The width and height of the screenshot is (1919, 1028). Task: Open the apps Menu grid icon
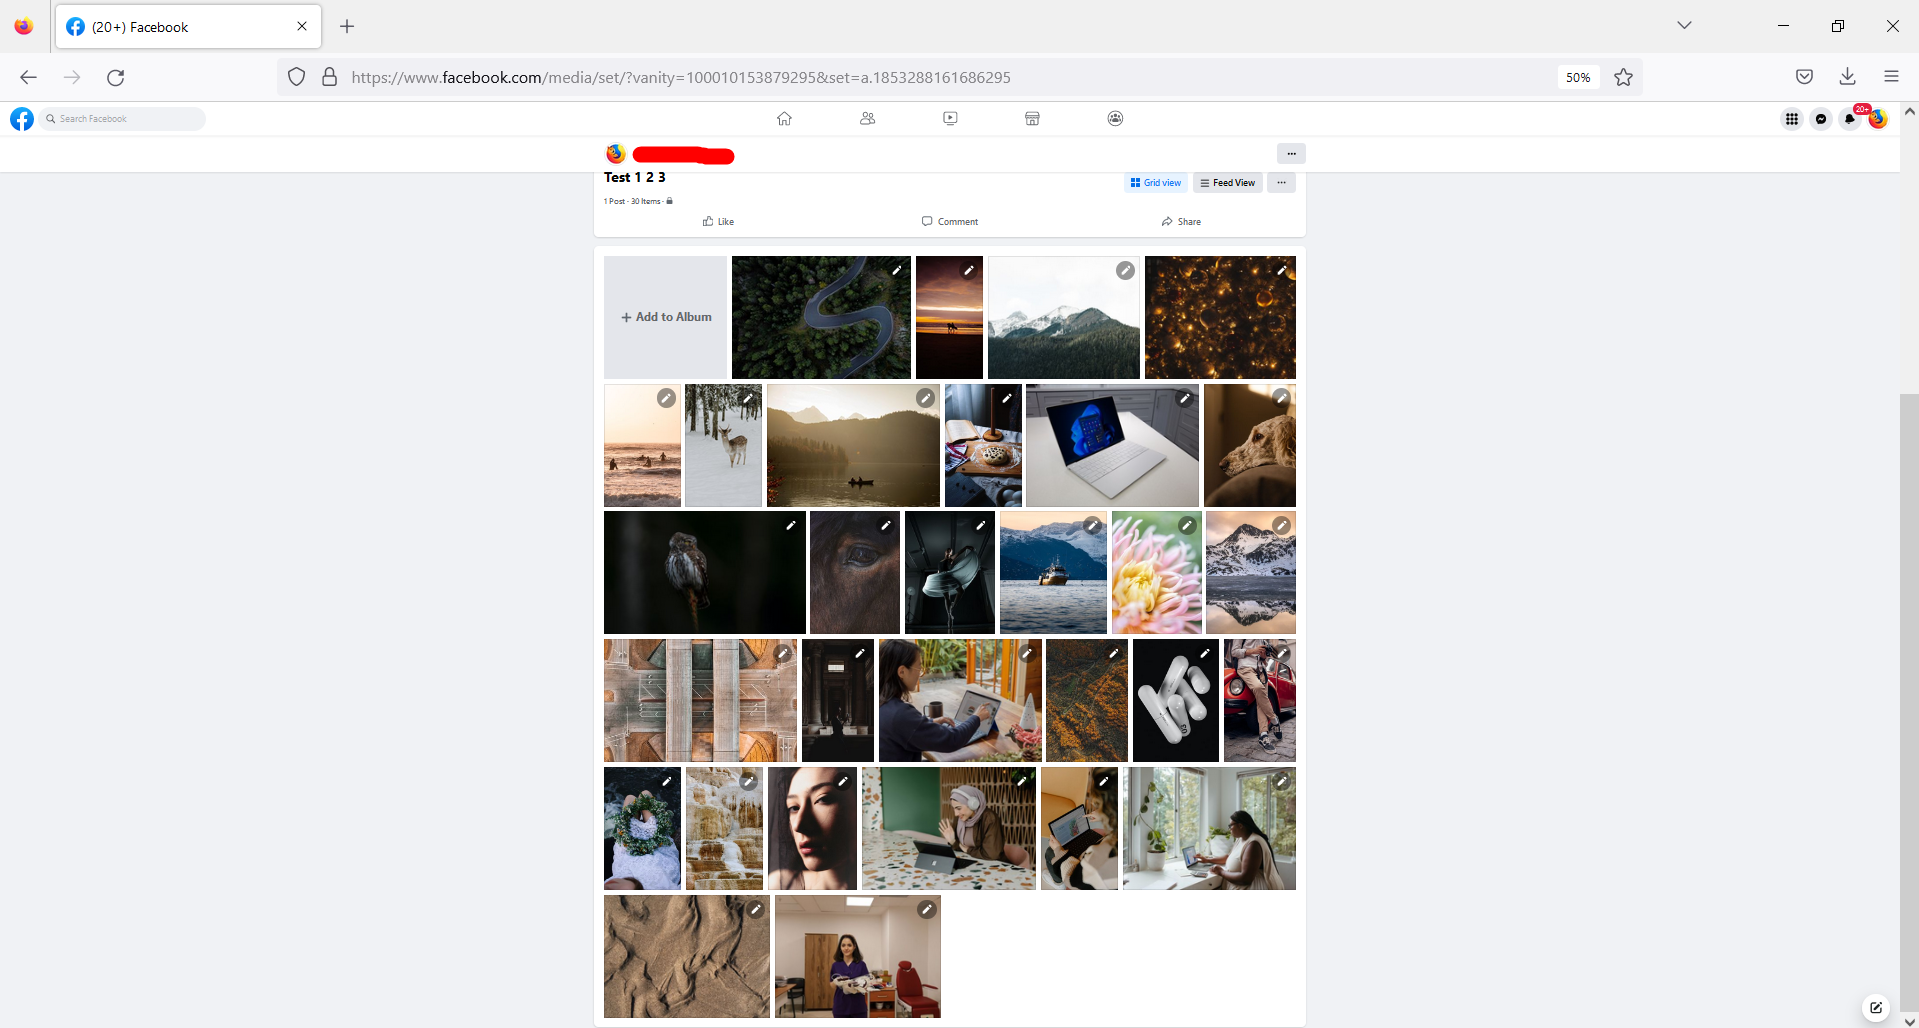tap(1791, 118)
